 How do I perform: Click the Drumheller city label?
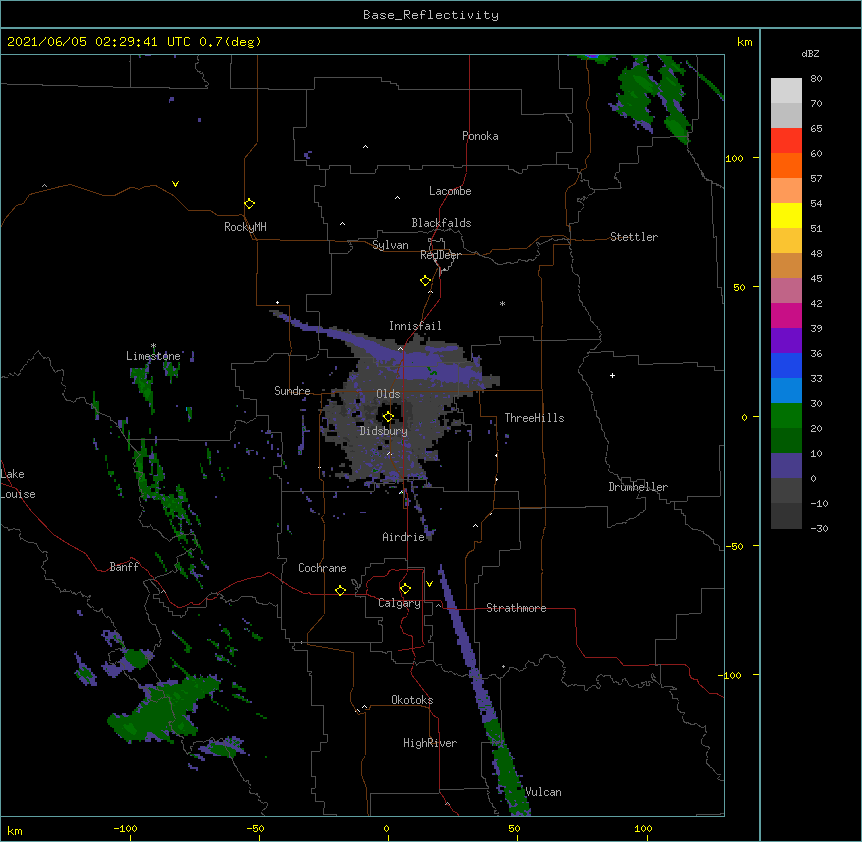(638, 487)
